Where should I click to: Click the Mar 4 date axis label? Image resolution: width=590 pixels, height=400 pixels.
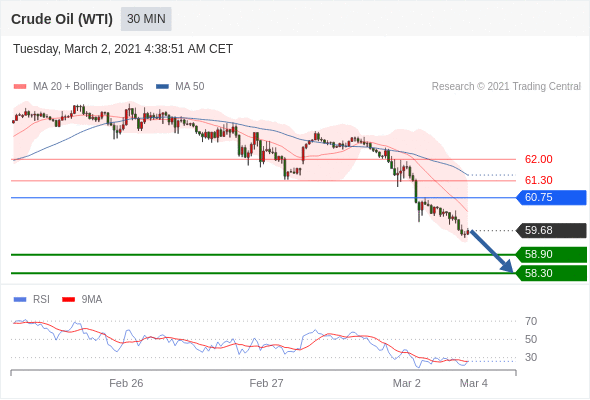[474, 383]
